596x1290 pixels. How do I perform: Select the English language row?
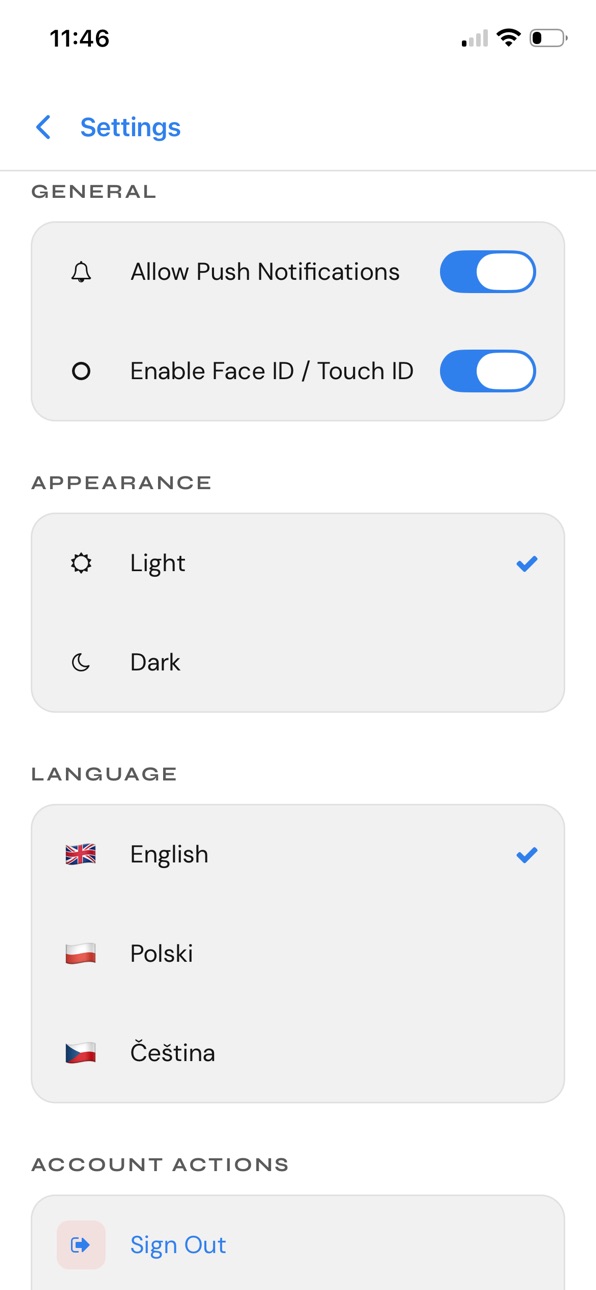pyautogui.click(x=298, y=854)
